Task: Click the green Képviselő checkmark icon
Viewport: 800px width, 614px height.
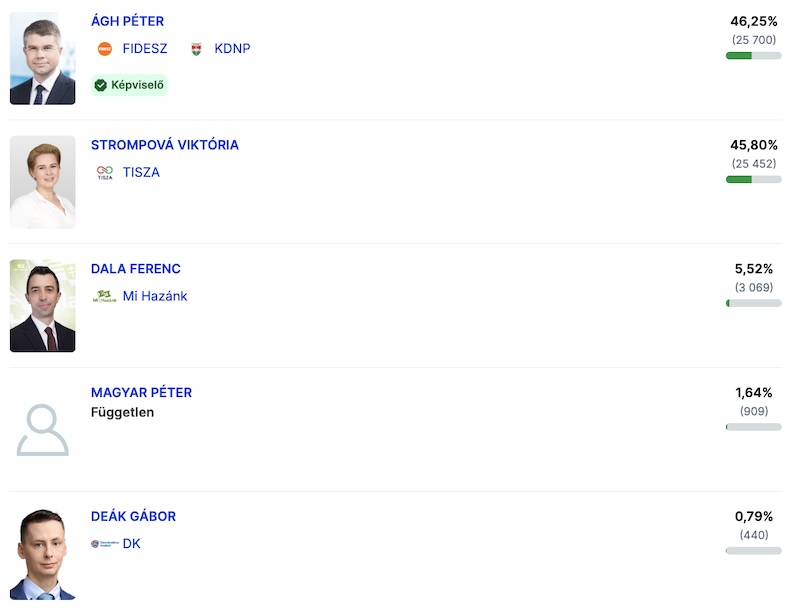Action: (x=100, y=85)
